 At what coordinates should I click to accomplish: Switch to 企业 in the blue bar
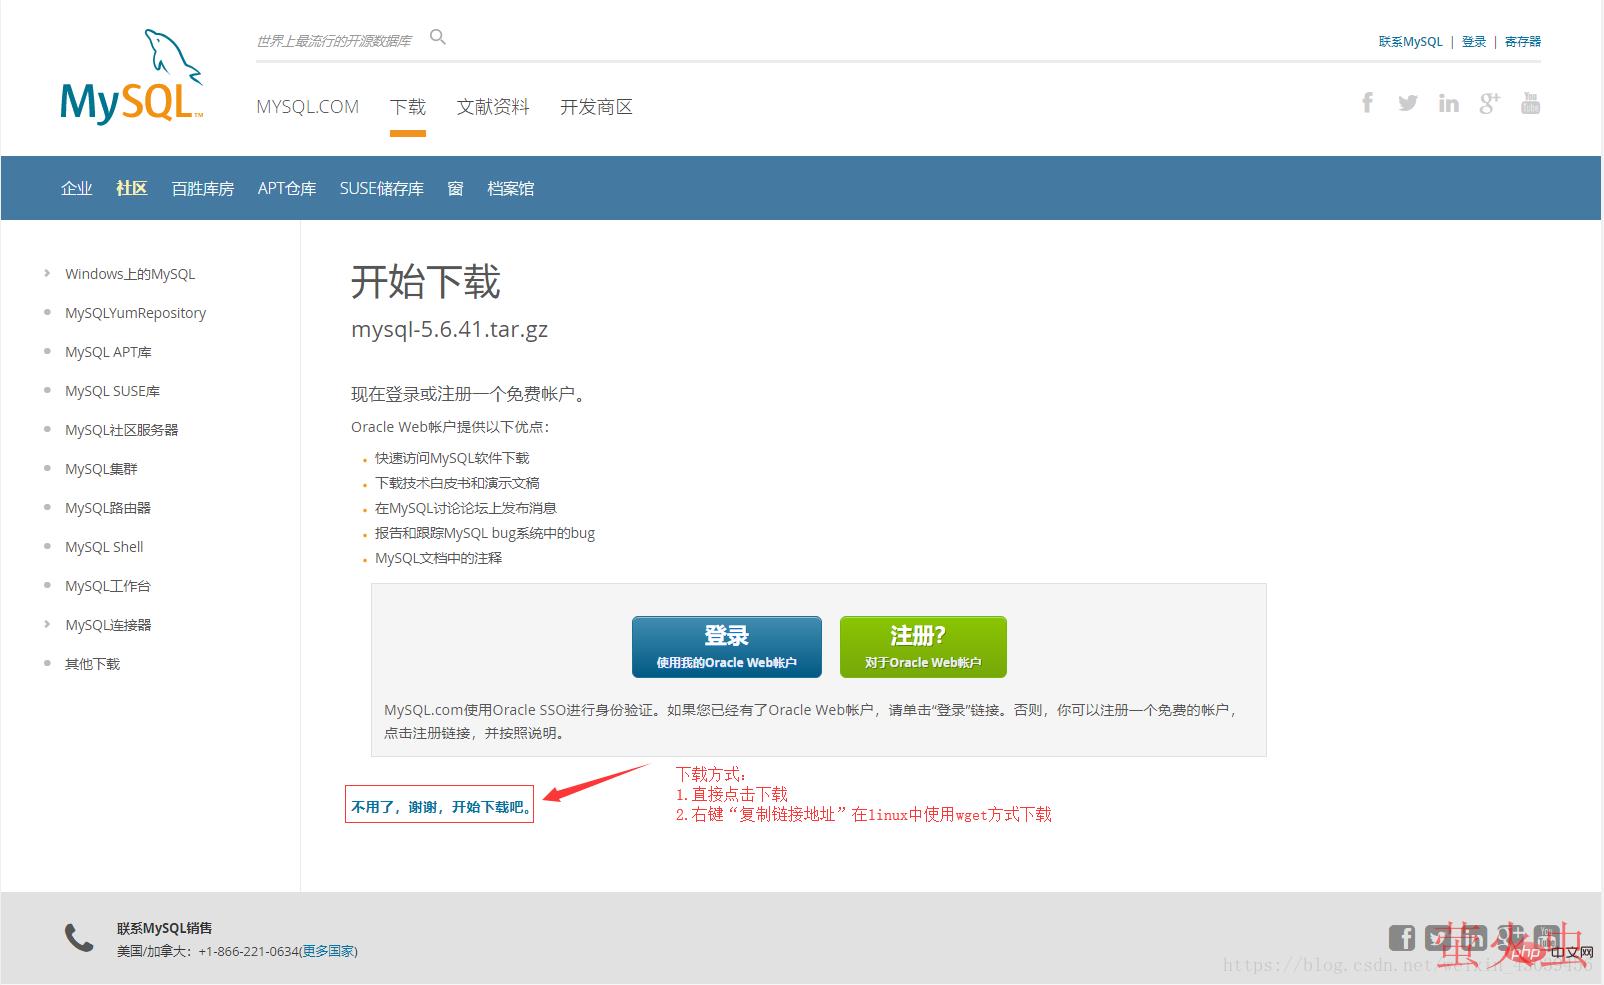(x=77, y=188)
